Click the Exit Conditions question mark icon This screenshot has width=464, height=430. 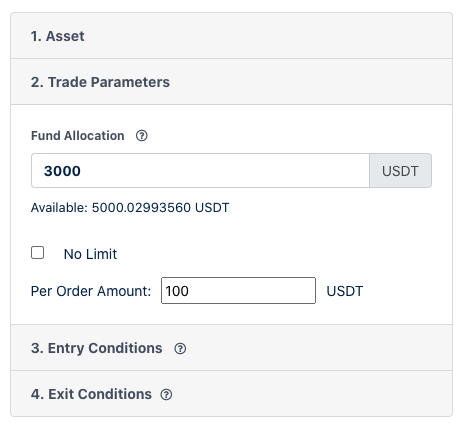point(166,394)
